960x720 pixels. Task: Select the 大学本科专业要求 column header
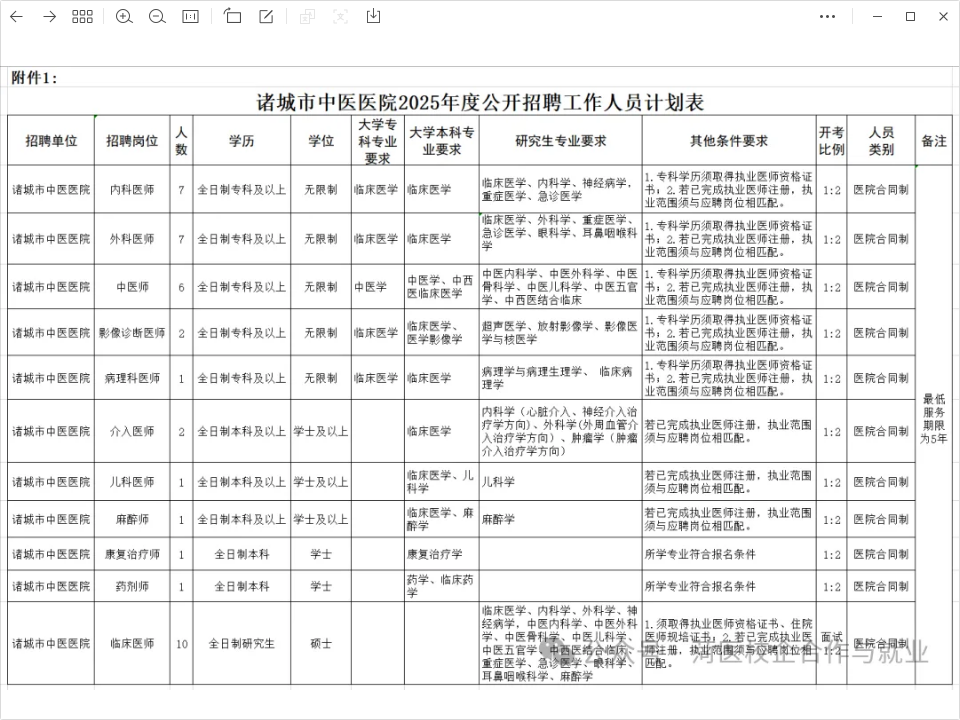click(x=441, y=141)
